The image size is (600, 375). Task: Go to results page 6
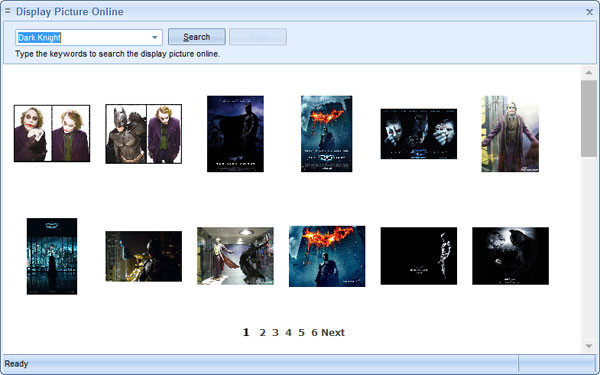[x=314, y=333]
